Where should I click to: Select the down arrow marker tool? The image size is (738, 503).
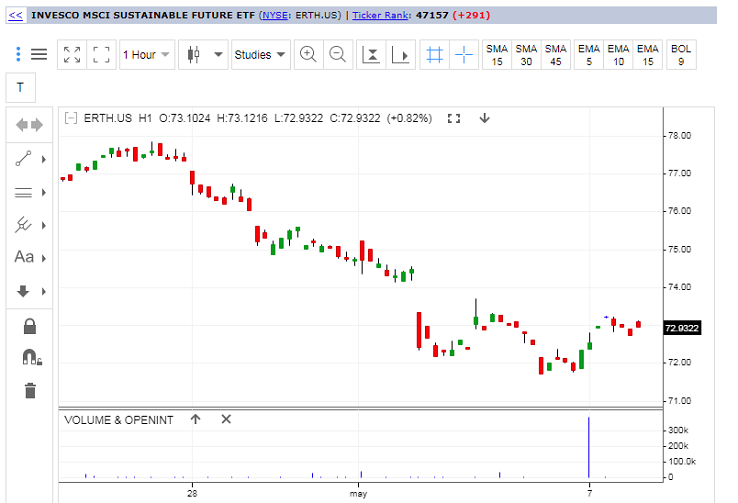coord(23,291)
